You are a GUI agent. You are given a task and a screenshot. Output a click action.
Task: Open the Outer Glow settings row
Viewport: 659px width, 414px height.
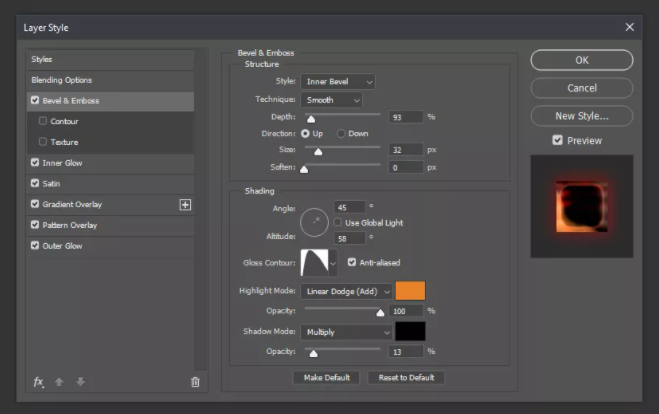tap(110, 246)
